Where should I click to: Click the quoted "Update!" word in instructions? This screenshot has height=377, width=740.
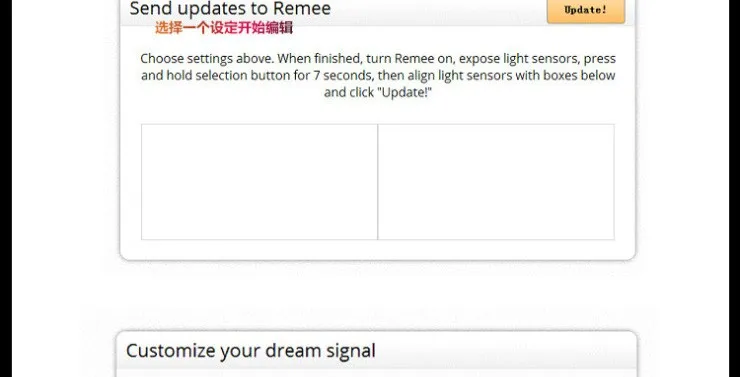[404, 92]
